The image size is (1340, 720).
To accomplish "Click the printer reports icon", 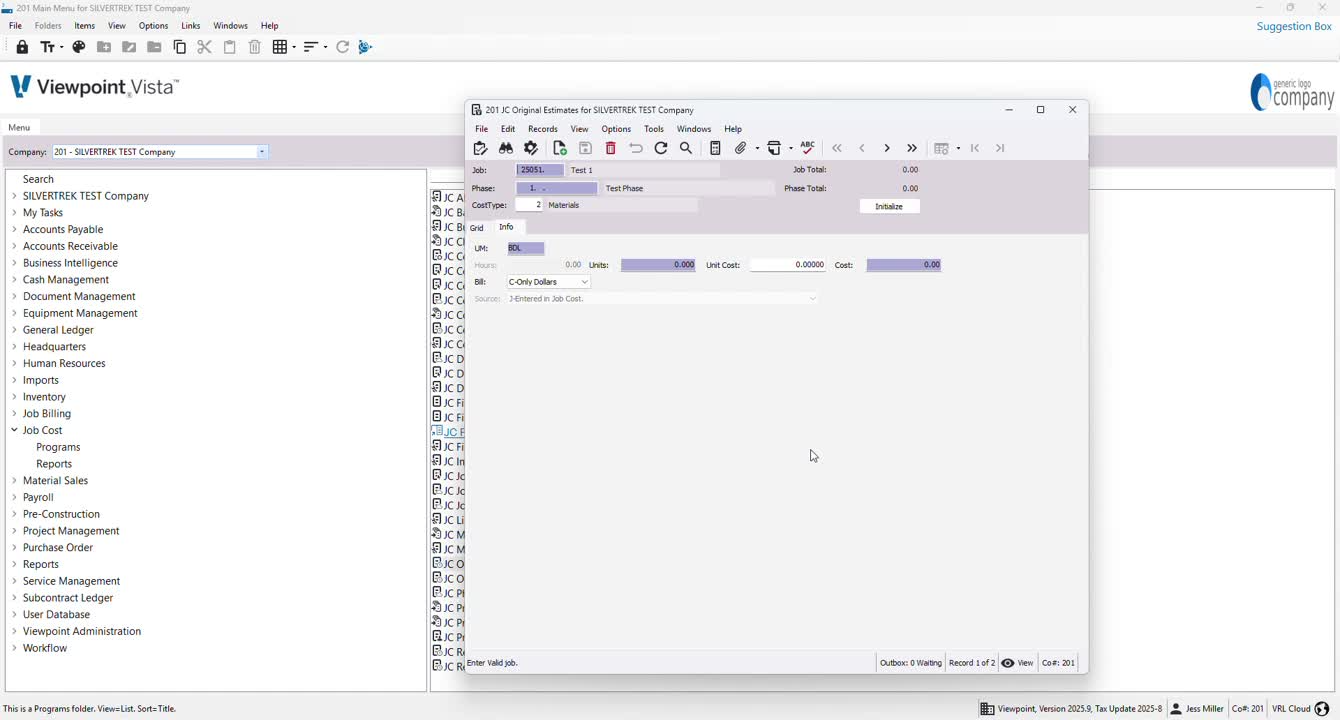I will [x=774, y=148].
